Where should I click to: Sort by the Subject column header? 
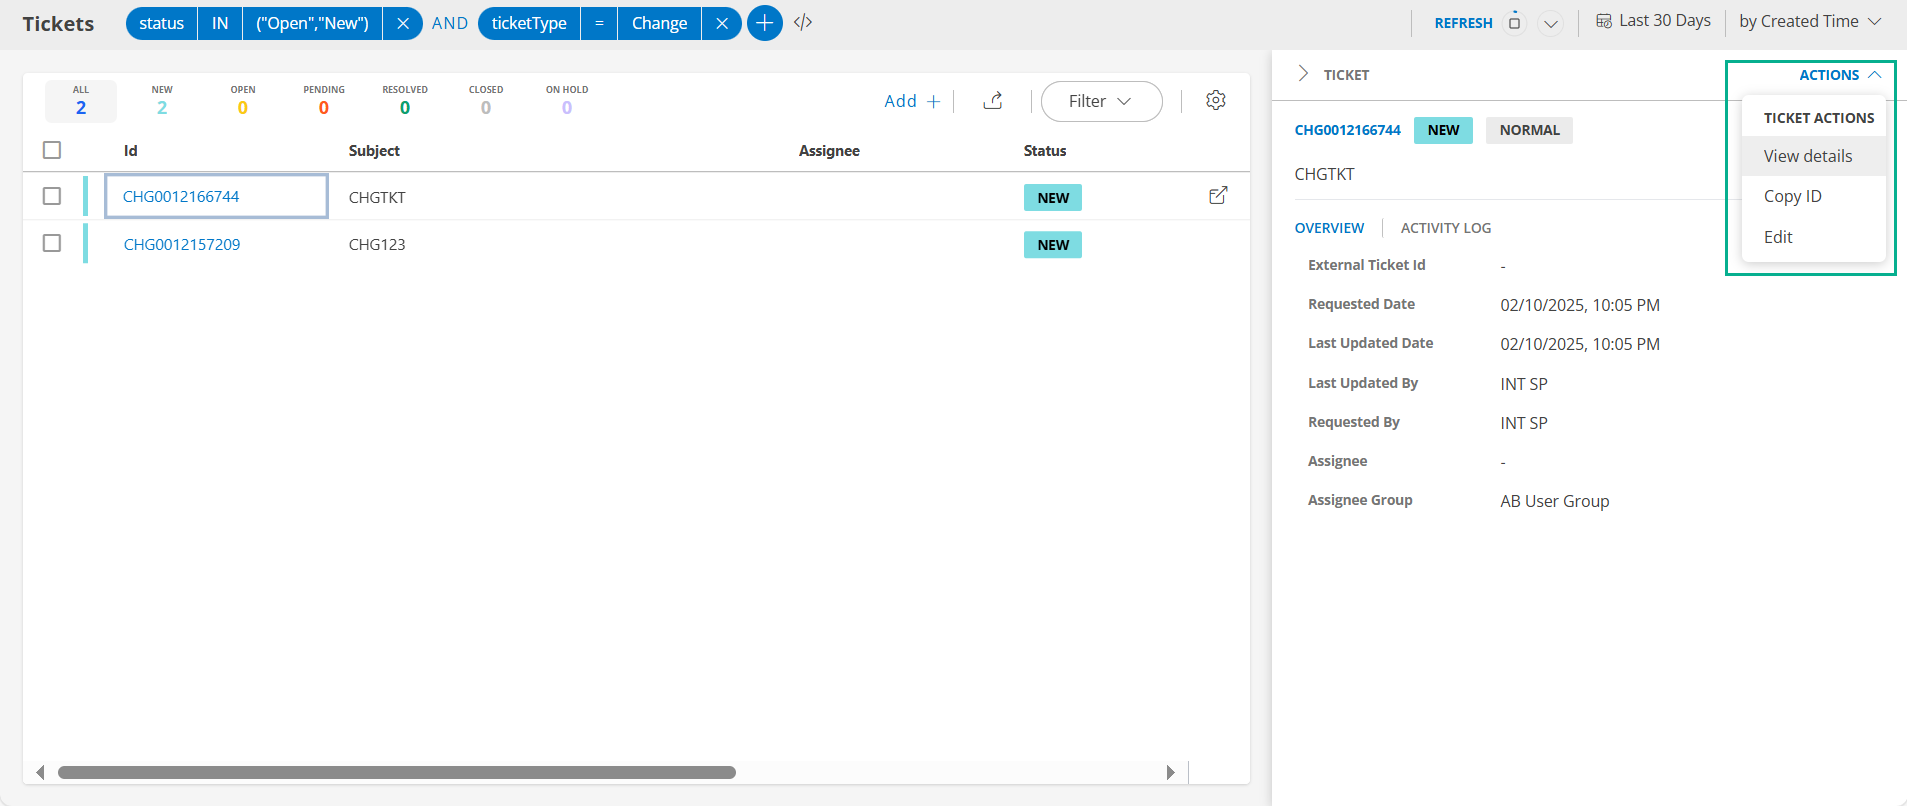tap(374, 151)
